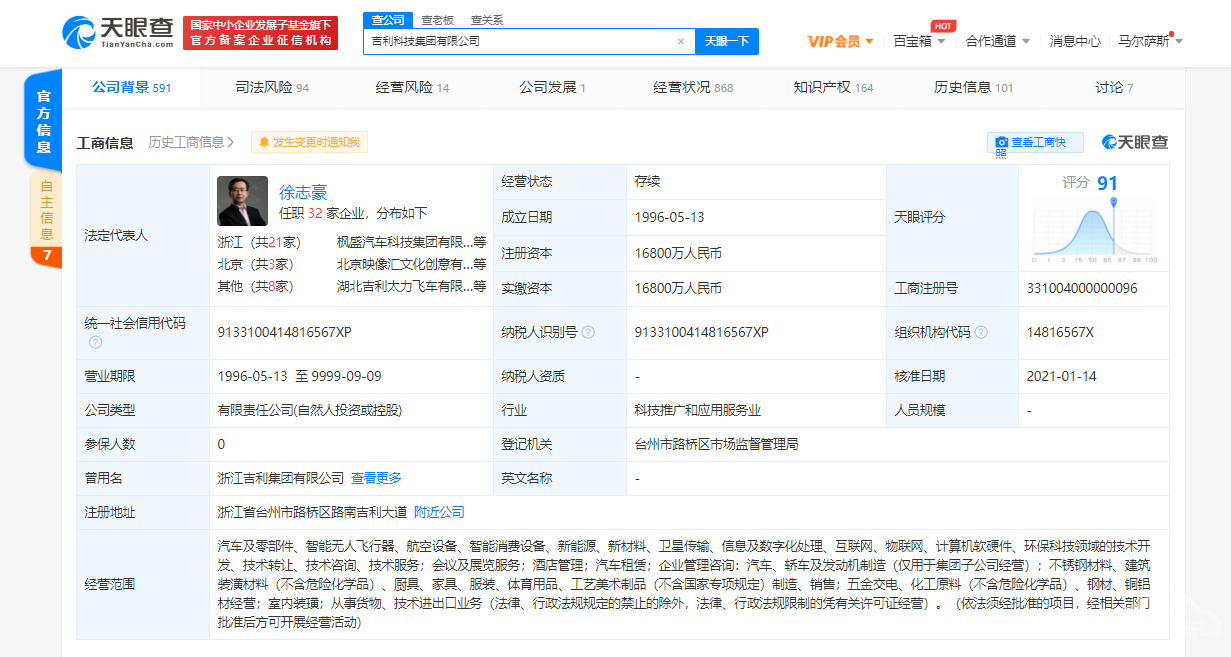Select the 查老板 search tab
Screen dimensions: 1231x657
[437, 20]
